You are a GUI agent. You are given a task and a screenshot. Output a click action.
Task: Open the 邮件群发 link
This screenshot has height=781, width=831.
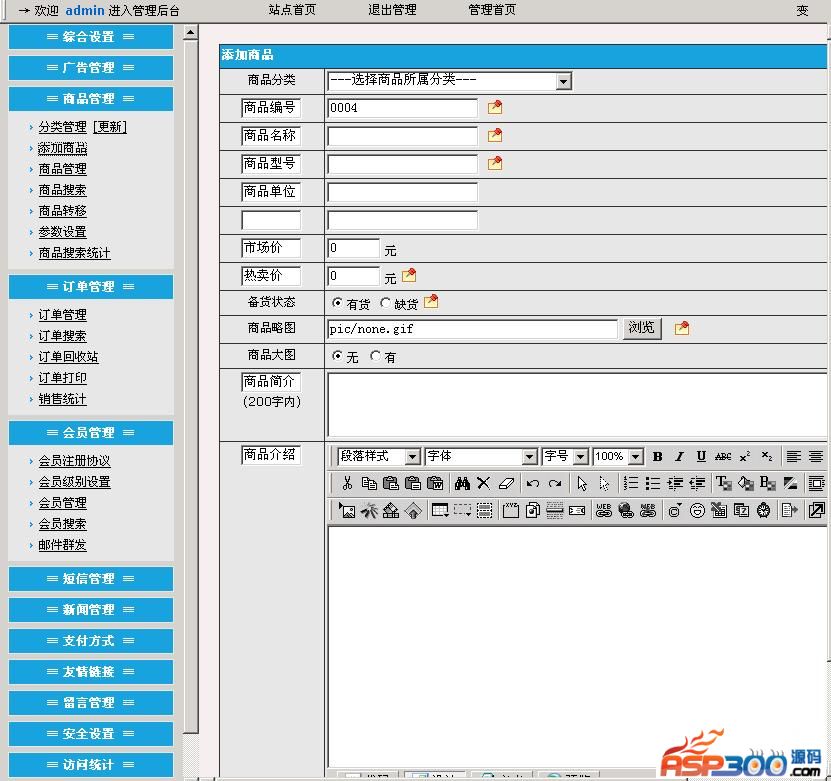63,545
